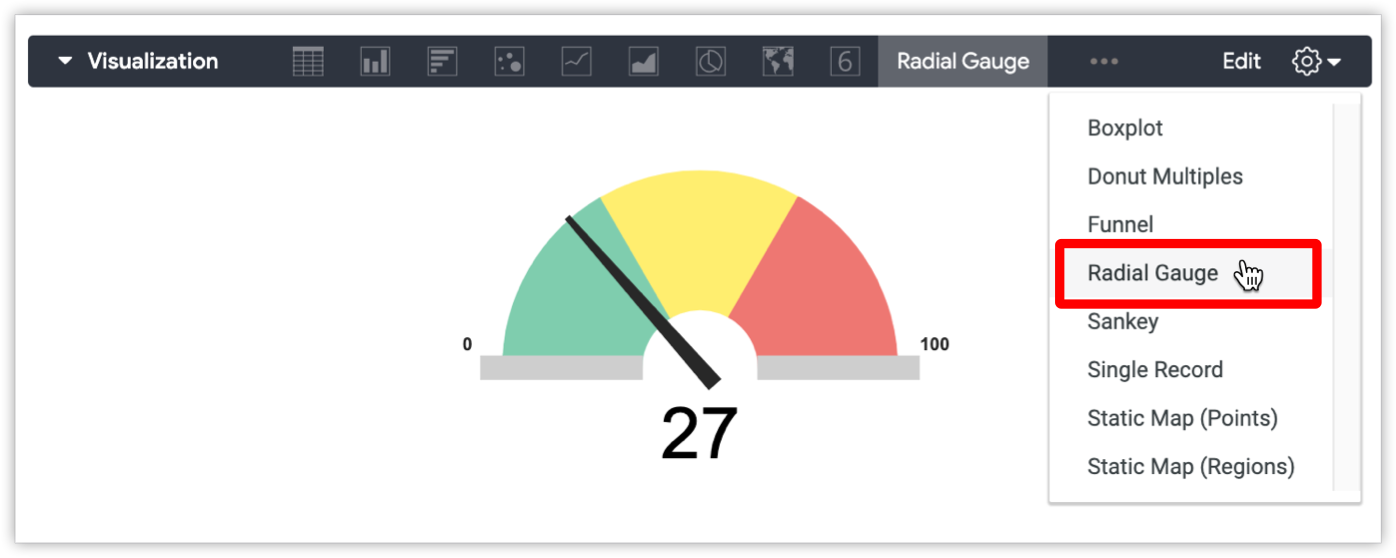Click the Visualization panel title
The width and height of the screenshot is (1396, 558).
point(152,61)
